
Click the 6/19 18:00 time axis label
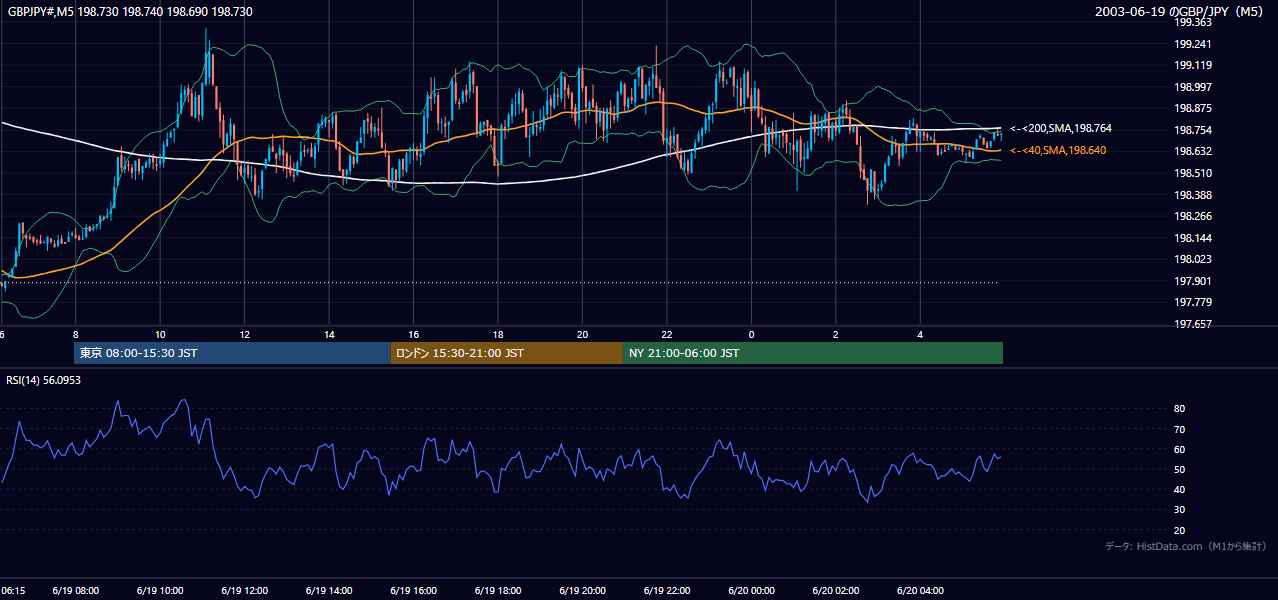[498, 591]
